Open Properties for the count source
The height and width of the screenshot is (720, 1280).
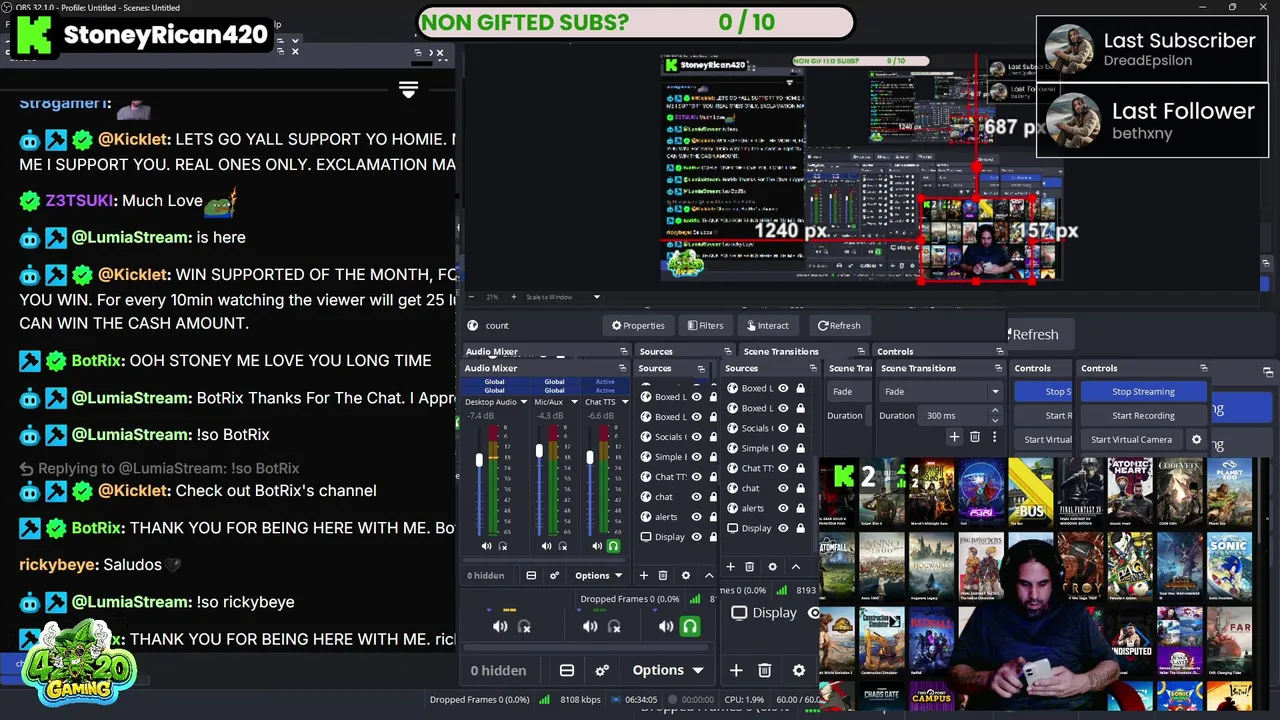tap(638, 325)
